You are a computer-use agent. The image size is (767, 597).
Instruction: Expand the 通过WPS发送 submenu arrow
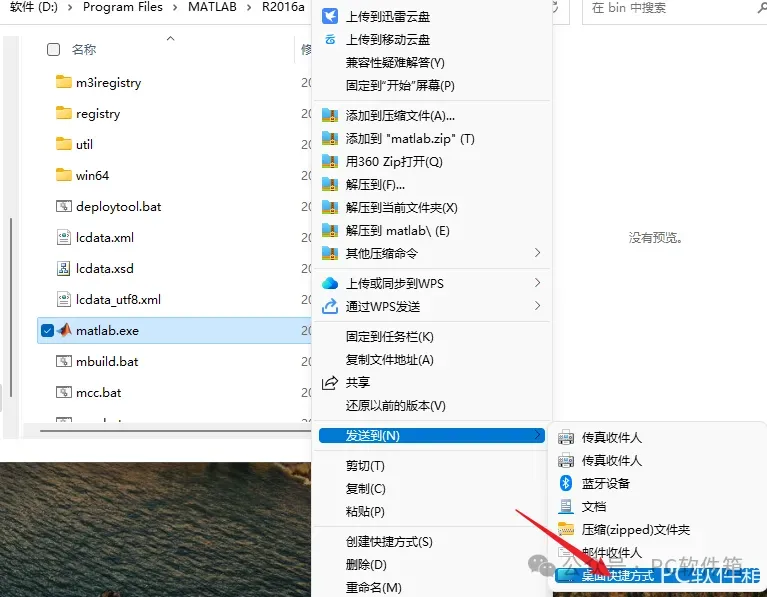(537, 306)
